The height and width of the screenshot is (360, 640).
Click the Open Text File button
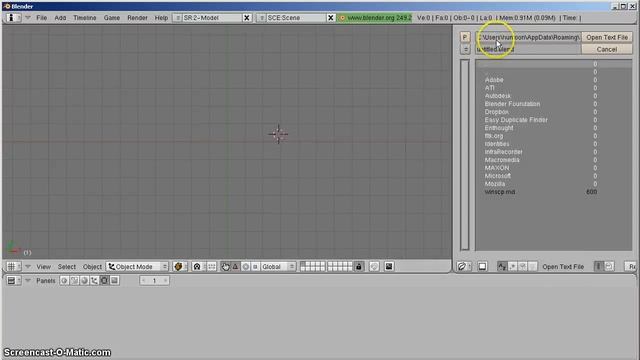point(607,37)
